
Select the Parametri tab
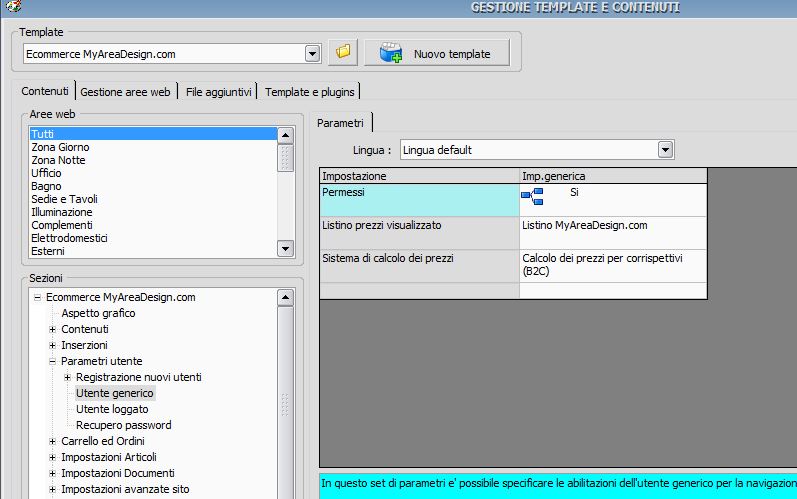pos(341,123)
